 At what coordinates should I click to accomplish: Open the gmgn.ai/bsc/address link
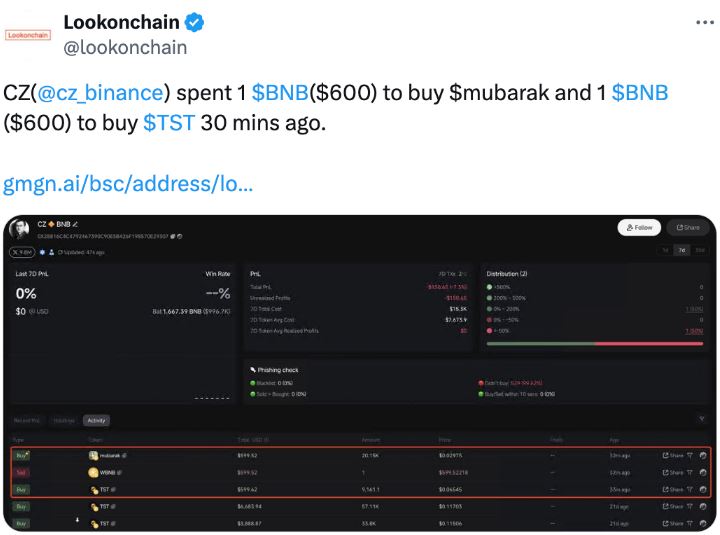[x=128, y=185]
